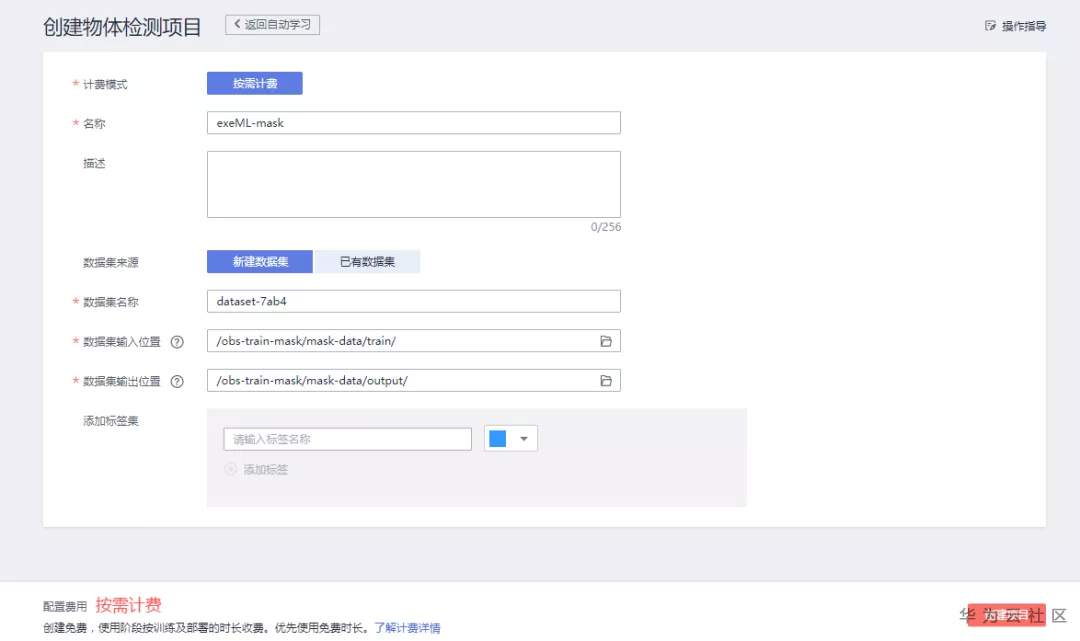
Task: Click the 请输入标签名称 label name box
Action: [x=347, y=439]
